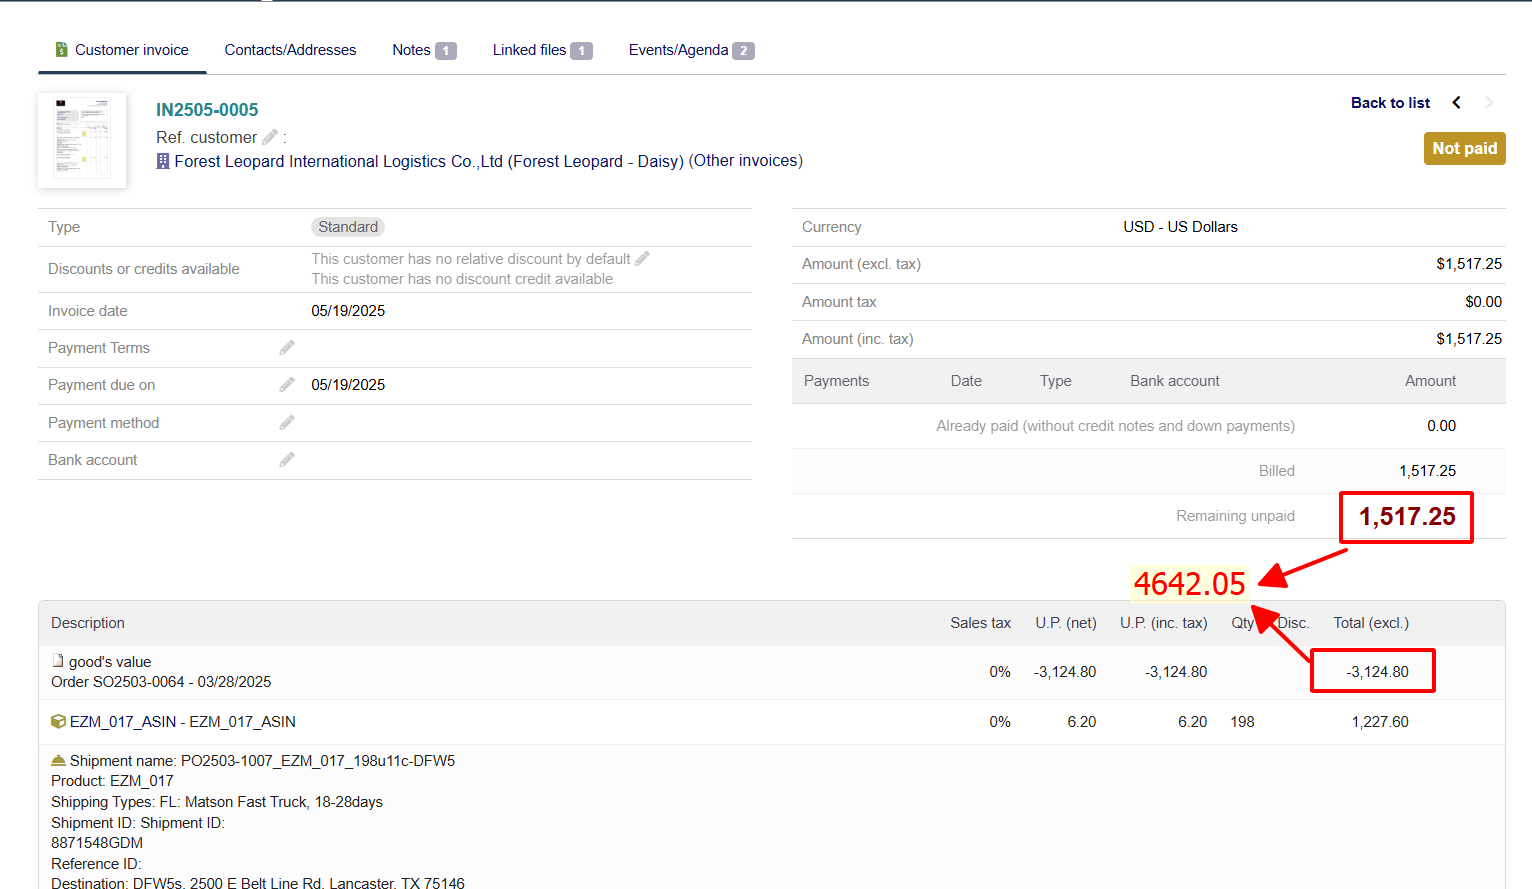The height and width of the screenshot is (889, 1532).
Task: Edit Payment due on pencil icon
Action: click(x=287, y=384)
